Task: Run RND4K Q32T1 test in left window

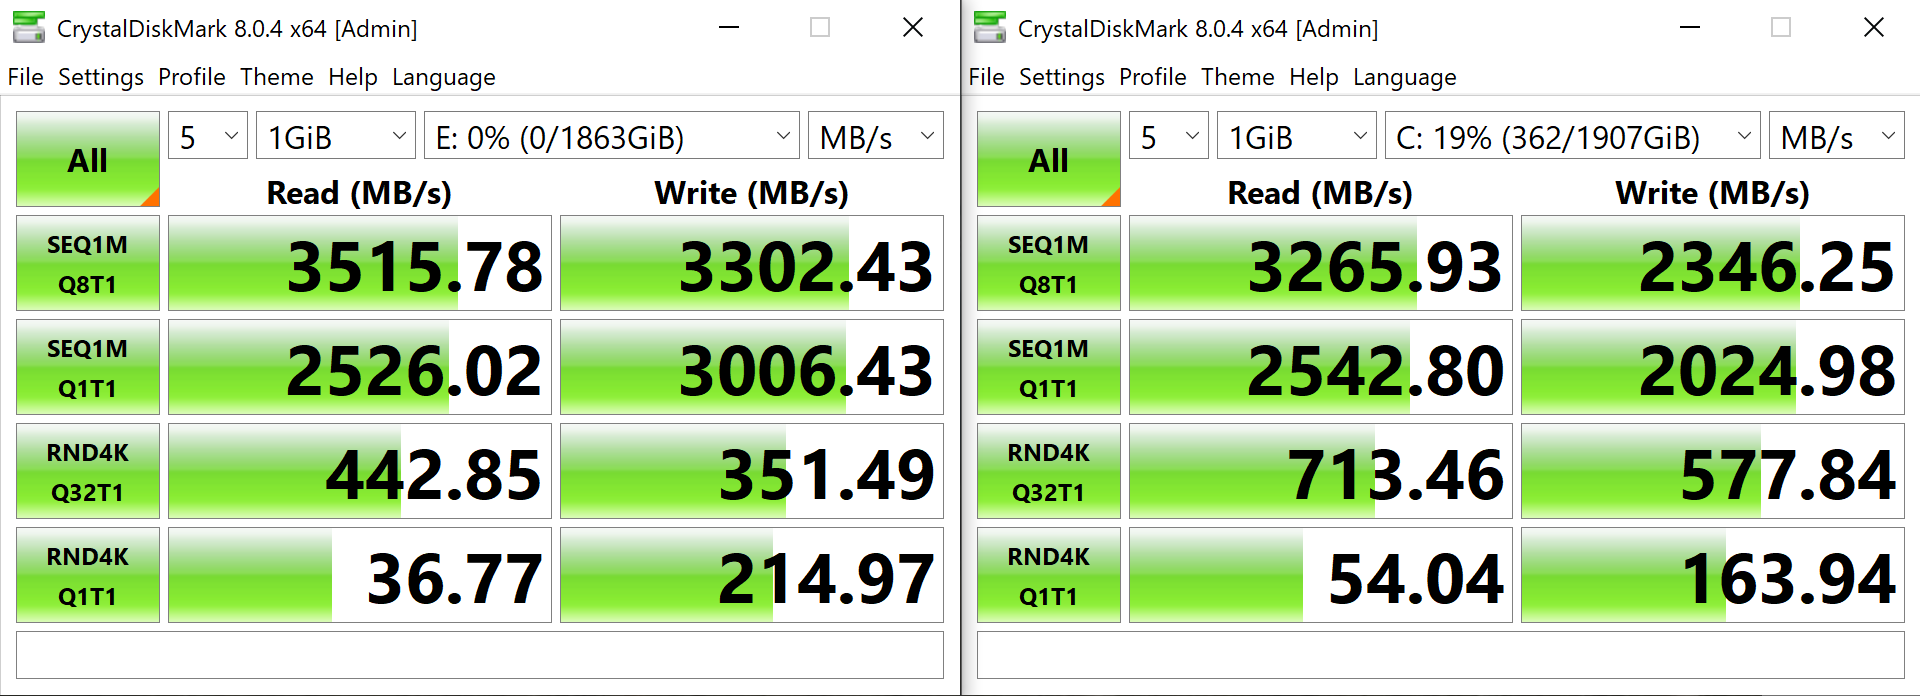Action: [88, 471]
